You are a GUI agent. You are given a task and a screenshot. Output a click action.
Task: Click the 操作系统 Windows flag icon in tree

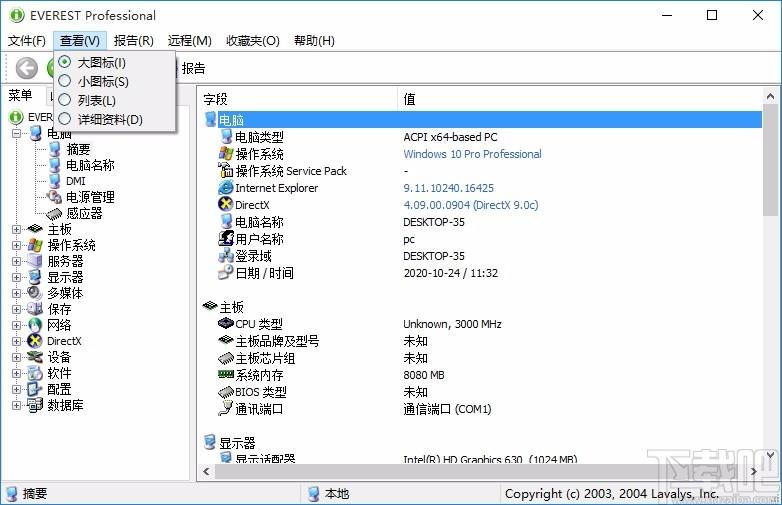pos(35,245)
